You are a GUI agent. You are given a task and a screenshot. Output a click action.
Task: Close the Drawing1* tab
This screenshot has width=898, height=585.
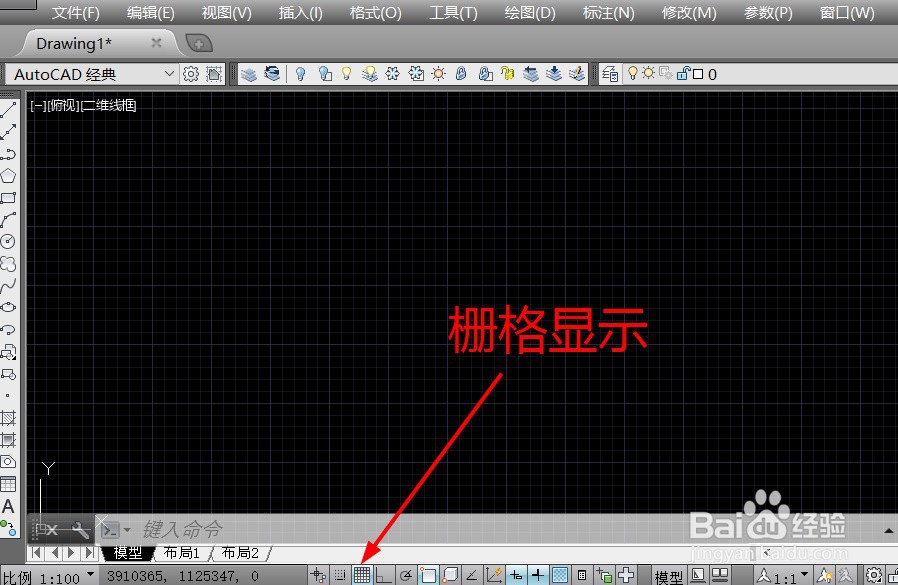pos(156,42)
